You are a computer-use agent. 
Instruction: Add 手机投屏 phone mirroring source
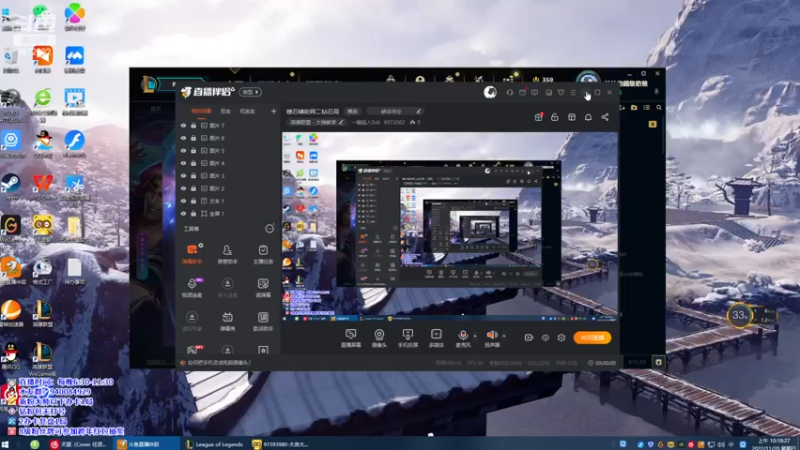pos(408,338)
